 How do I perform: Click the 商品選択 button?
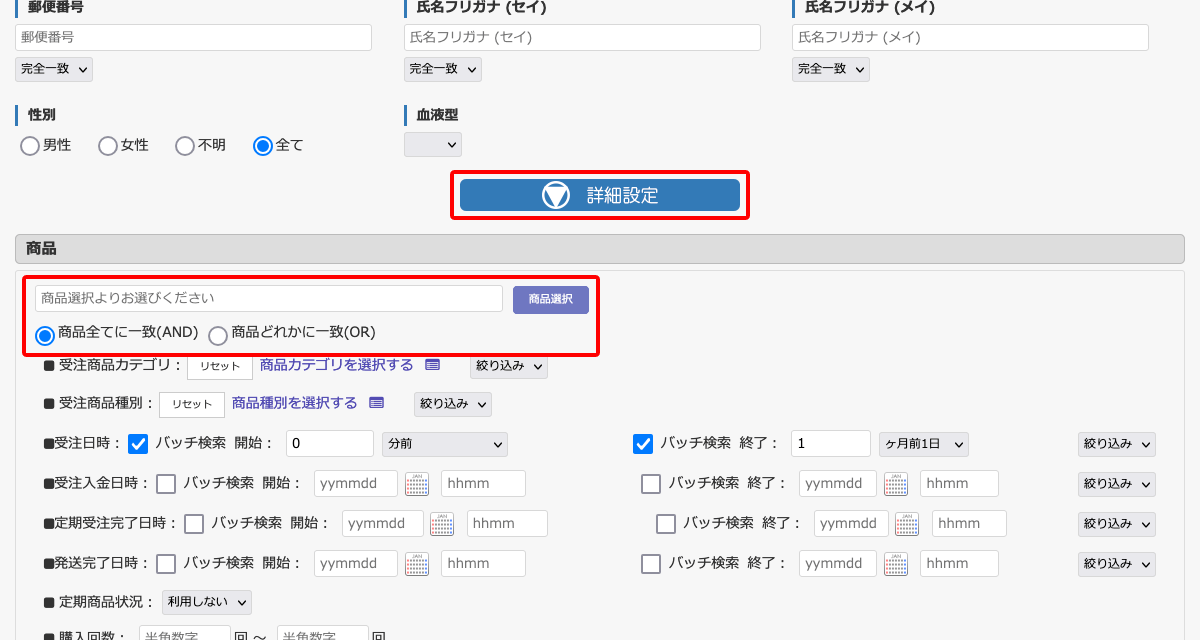[551, 299]
